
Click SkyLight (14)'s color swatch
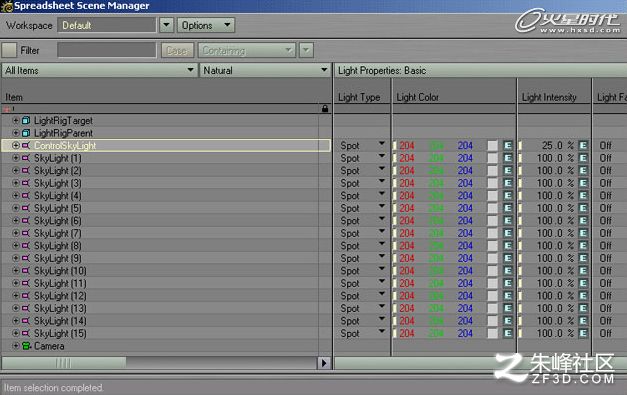pos(493,321)
